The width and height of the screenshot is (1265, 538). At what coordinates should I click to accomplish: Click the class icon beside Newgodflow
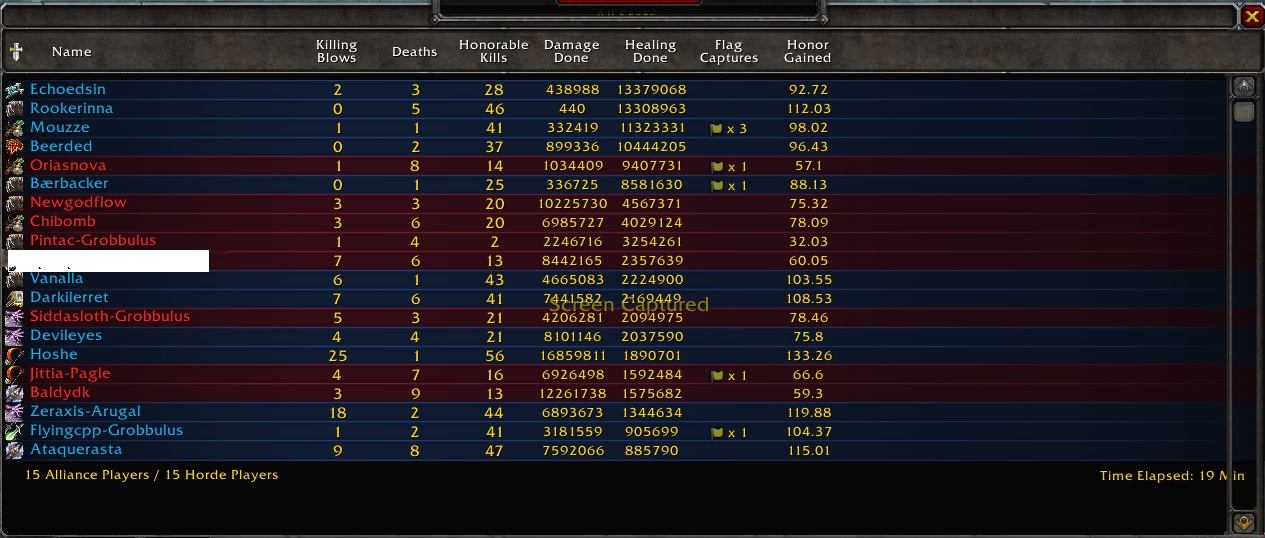point(14,203)
